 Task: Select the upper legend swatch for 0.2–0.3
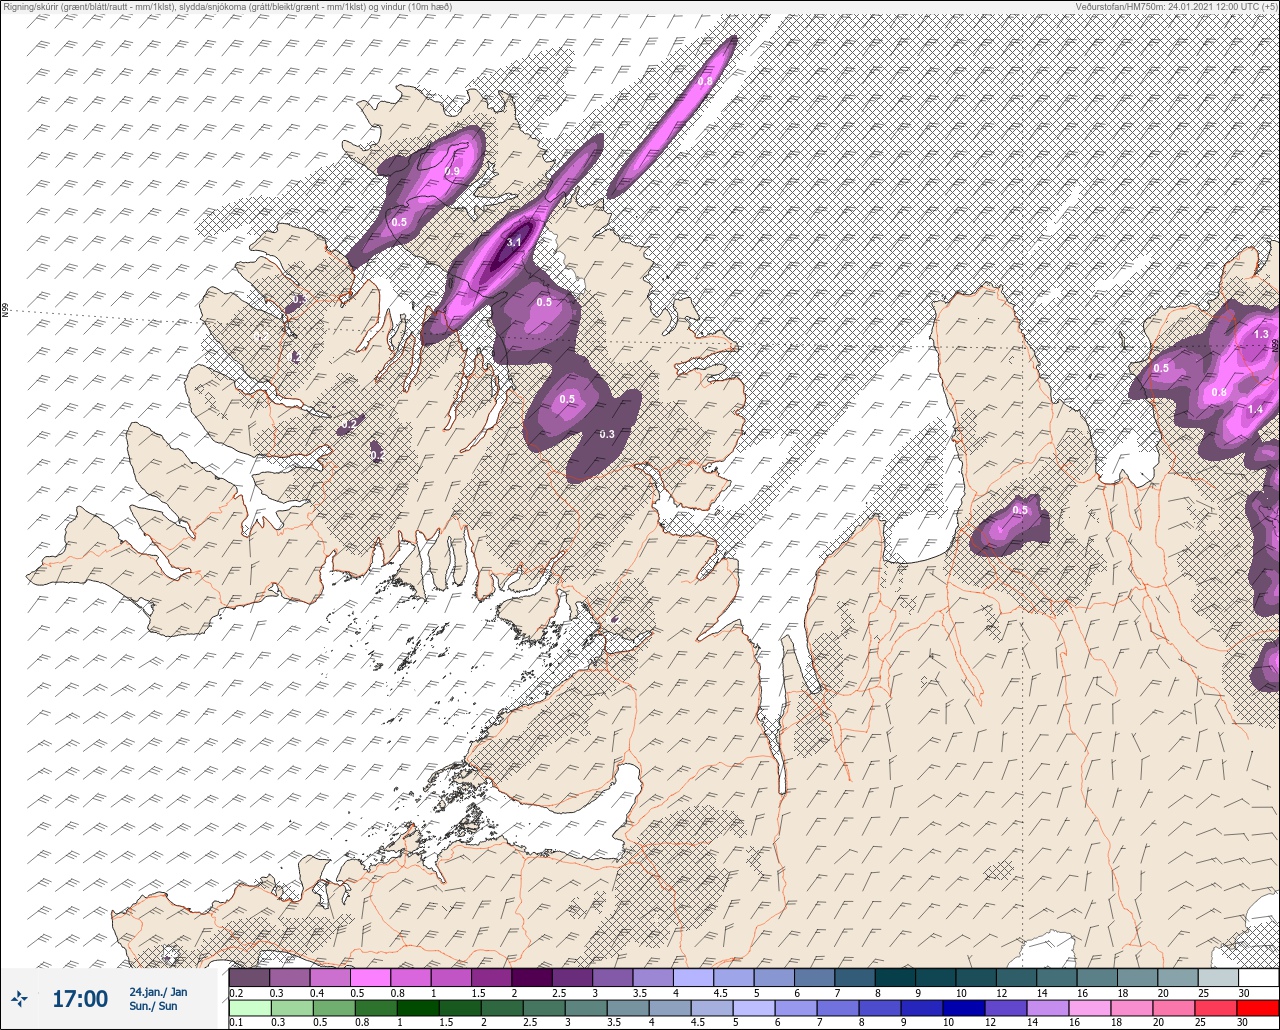tap(249, 977)
